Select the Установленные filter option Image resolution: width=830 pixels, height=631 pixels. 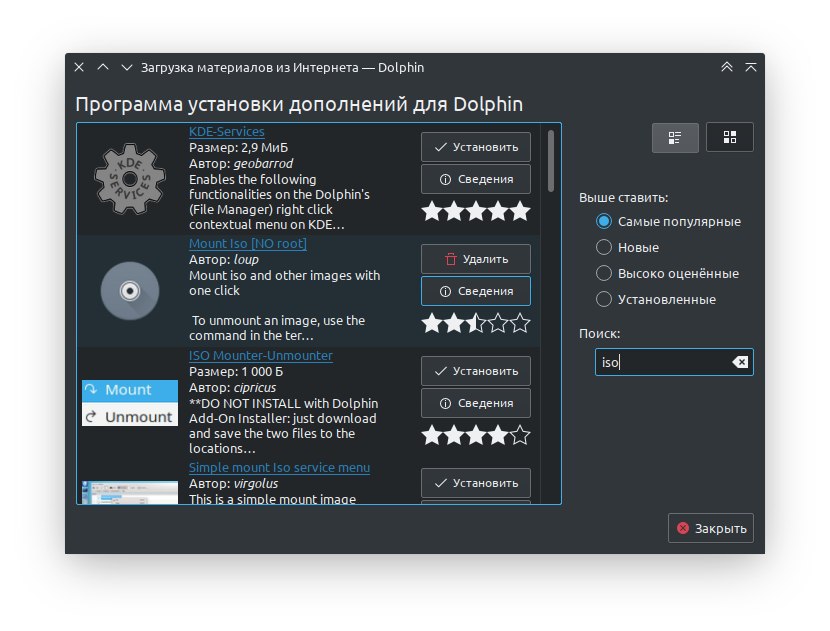click(x=656, y=299)
